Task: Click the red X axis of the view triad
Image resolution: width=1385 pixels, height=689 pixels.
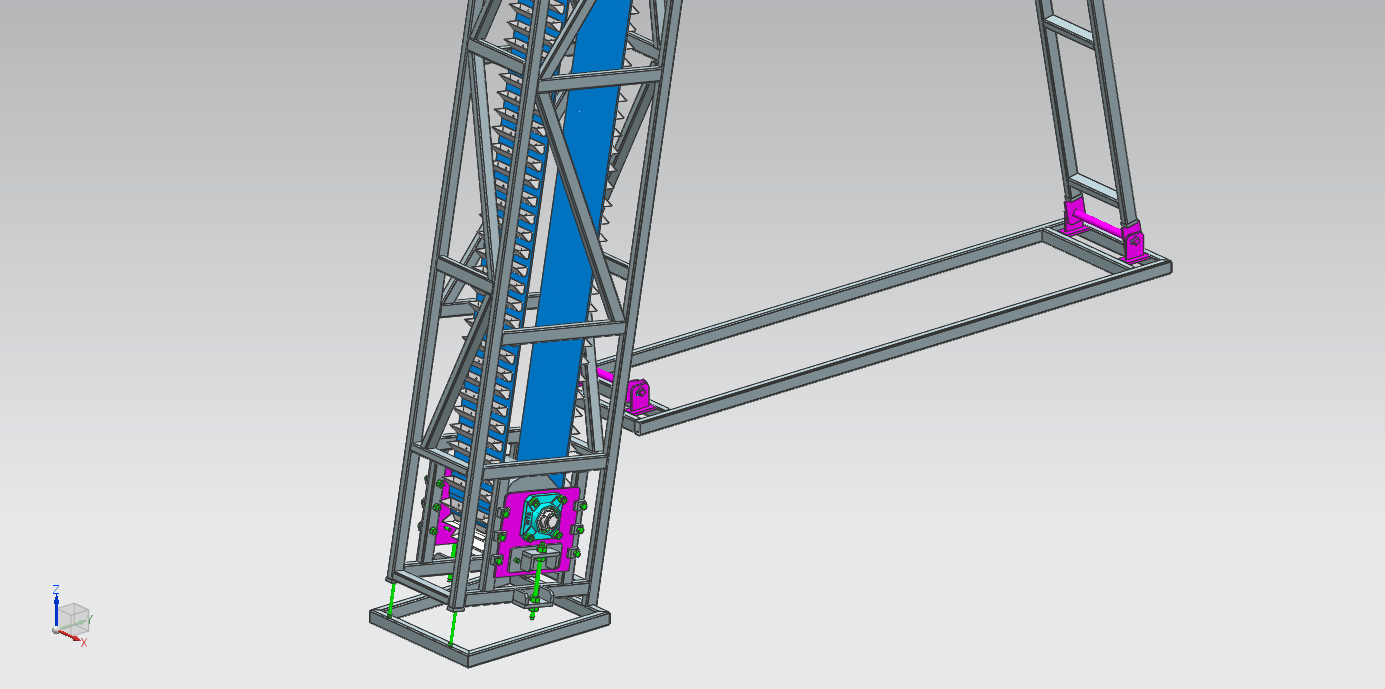Action: (72, 636)
